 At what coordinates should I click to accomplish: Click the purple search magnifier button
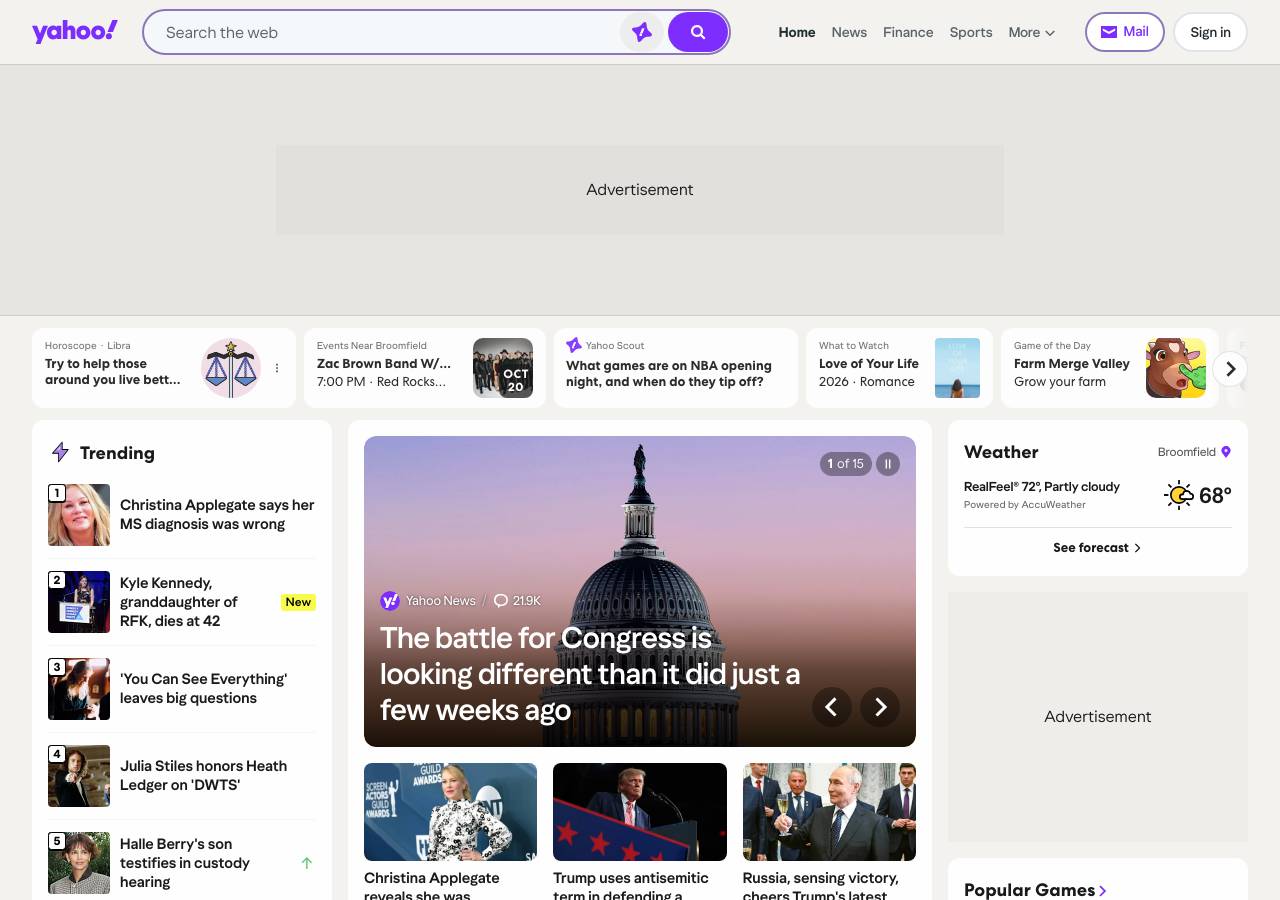(698, 32)
